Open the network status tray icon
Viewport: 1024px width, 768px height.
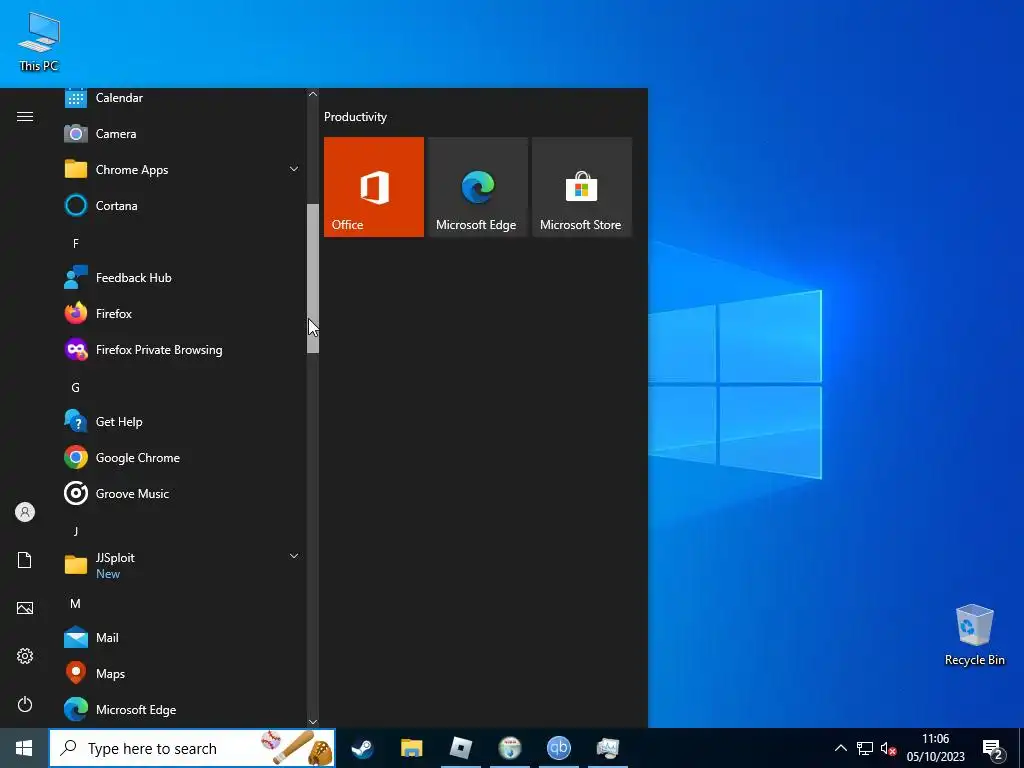(865, 748)
